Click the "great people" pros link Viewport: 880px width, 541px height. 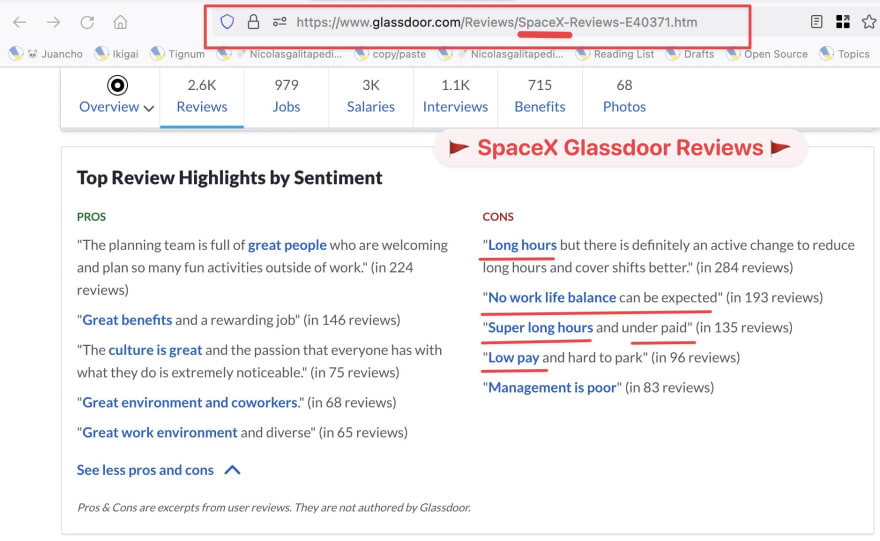(287, 245)
